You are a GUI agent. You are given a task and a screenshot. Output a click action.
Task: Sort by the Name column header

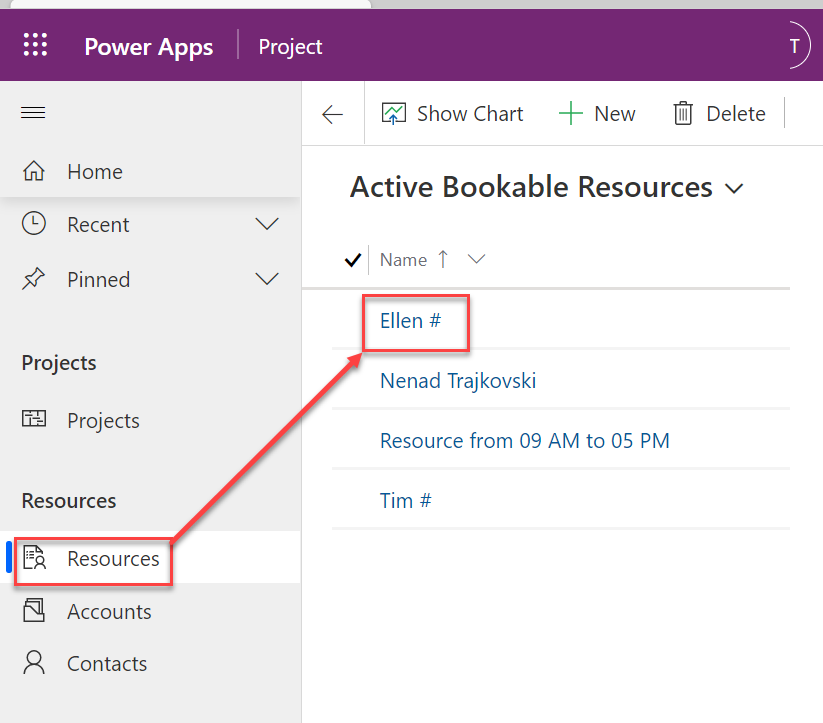point(403,260)
